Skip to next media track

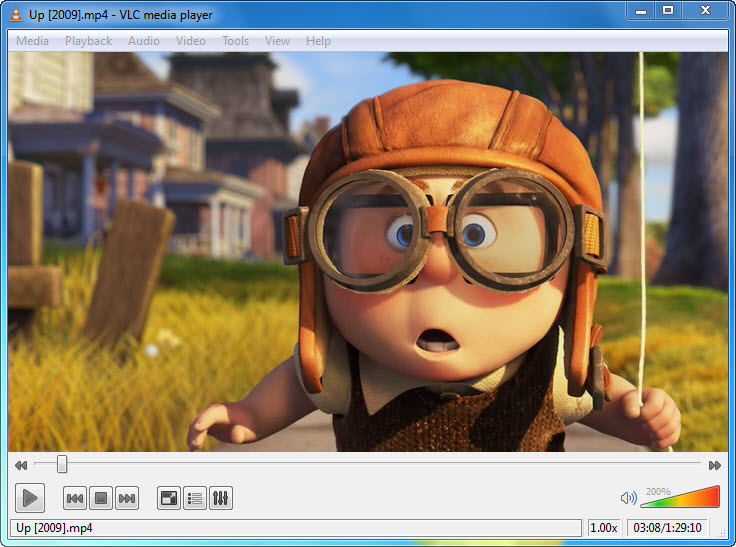(127, 498)
